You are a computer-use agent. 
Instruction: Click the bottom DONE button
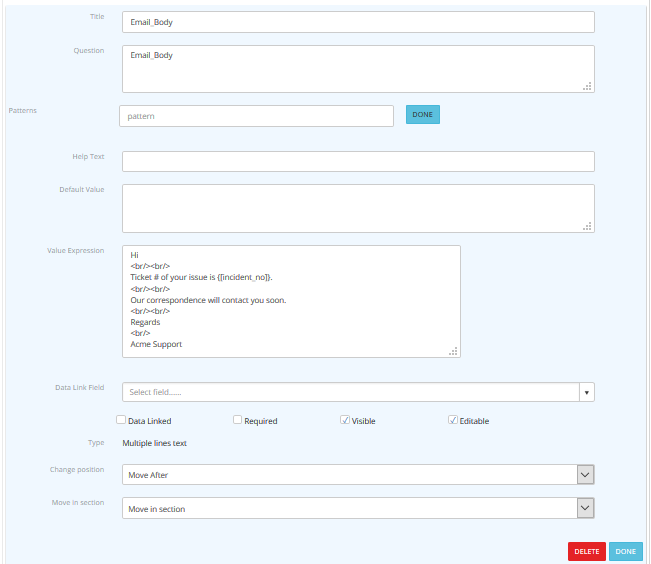coord(626,552)
